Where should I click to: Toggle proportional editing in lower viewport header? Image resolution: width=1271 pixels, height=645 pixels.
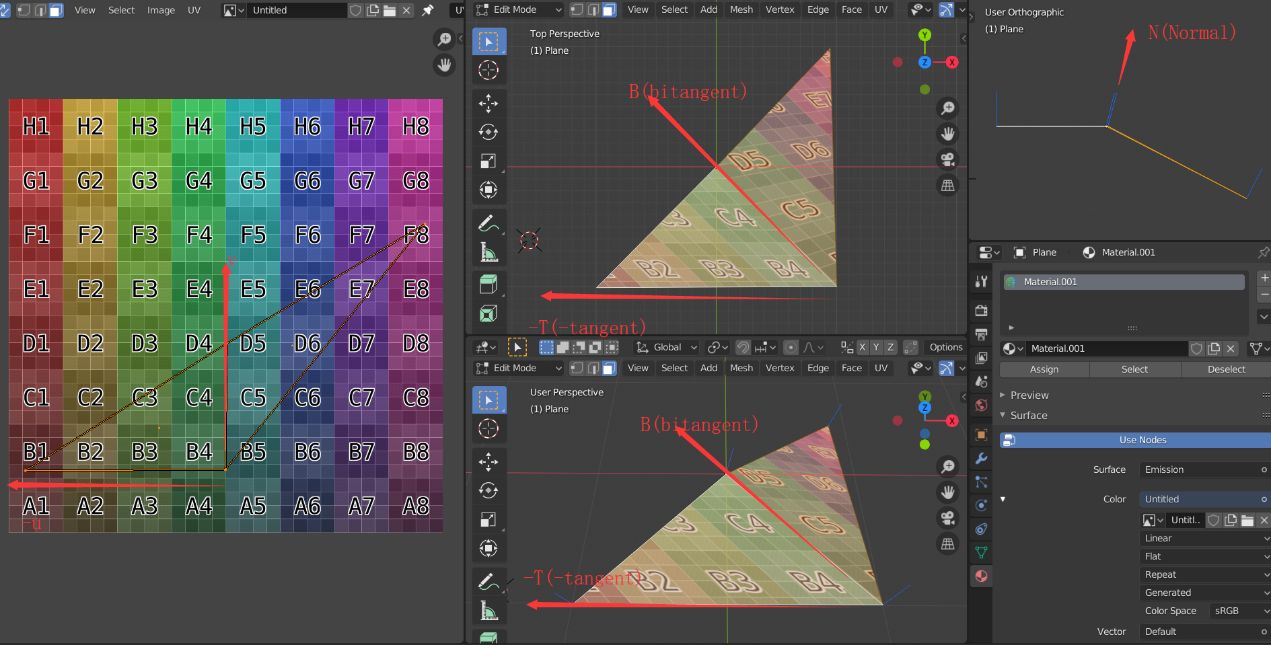tap(791, 347)
